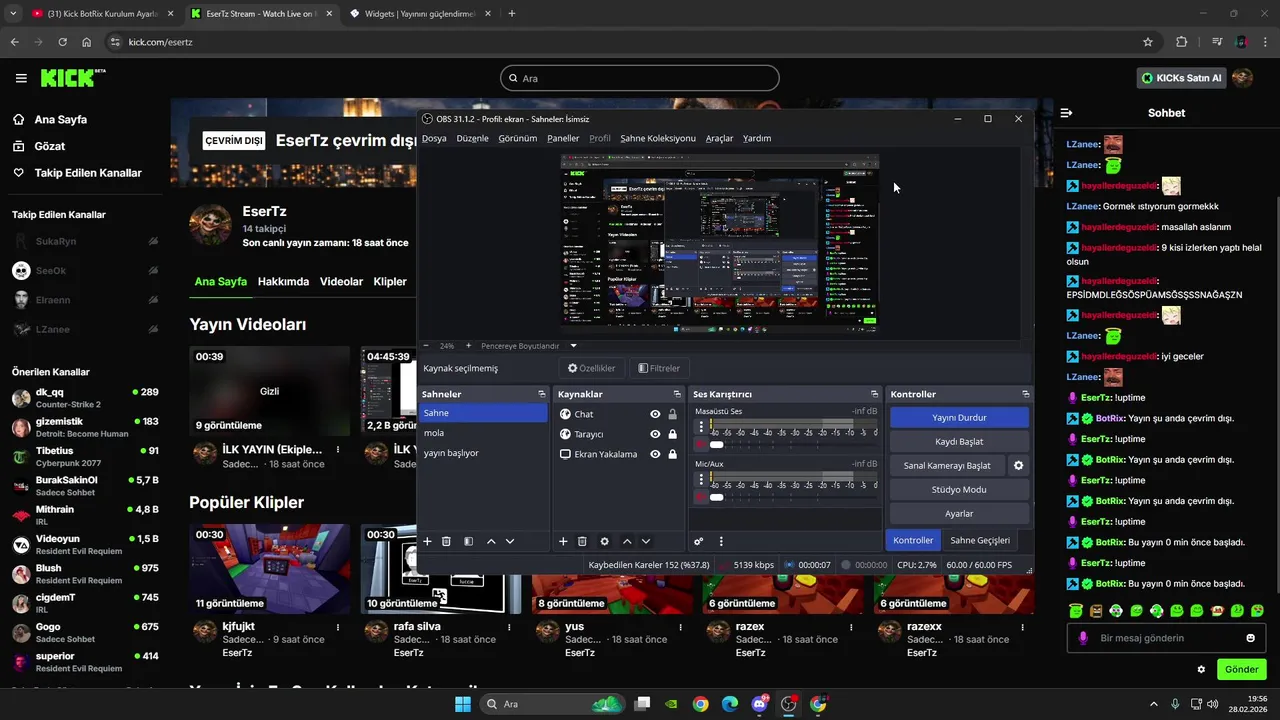
Task: Remove source with Kaynaklar trash icon
Action: (582, 541)
